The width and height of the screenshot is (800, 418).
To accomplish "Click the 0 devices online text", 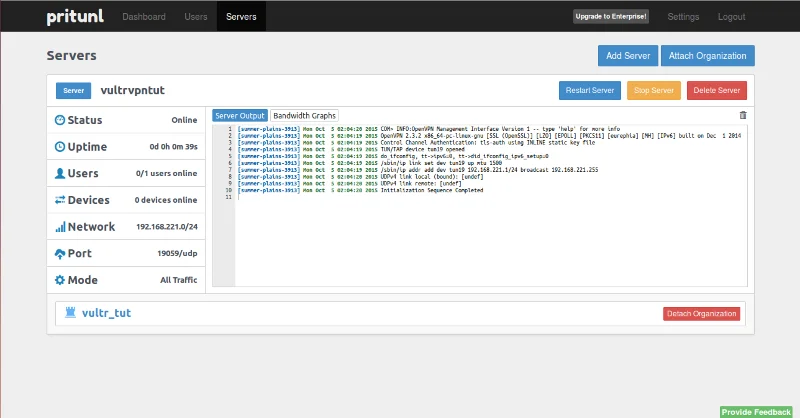I will click(x=166, y=200).
